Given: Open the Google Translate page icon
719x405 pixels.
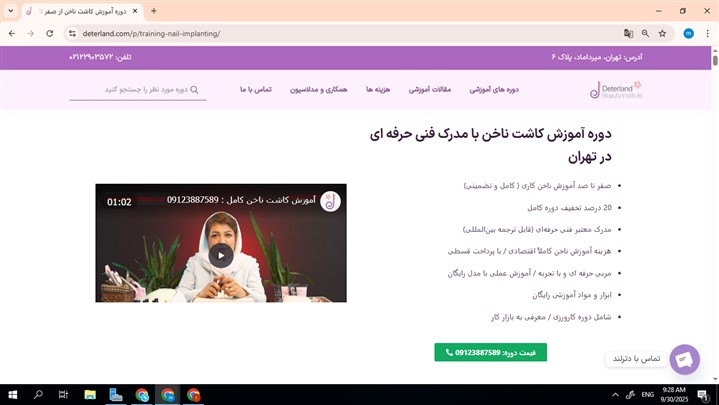Looking at the screenshot, I should [x=628, y=33].
